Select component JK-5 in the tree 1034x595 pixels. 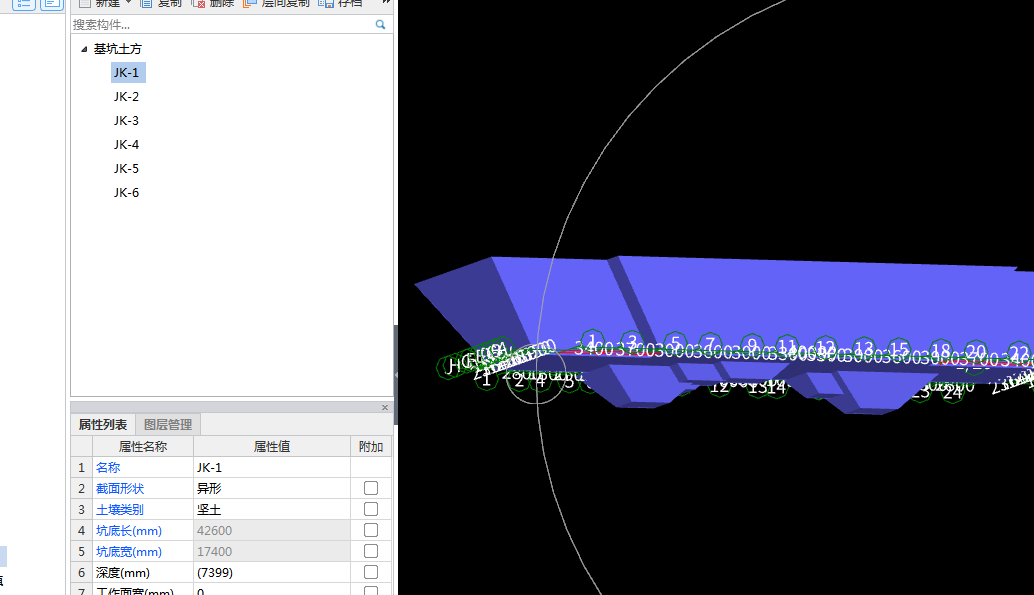[126, 168]
